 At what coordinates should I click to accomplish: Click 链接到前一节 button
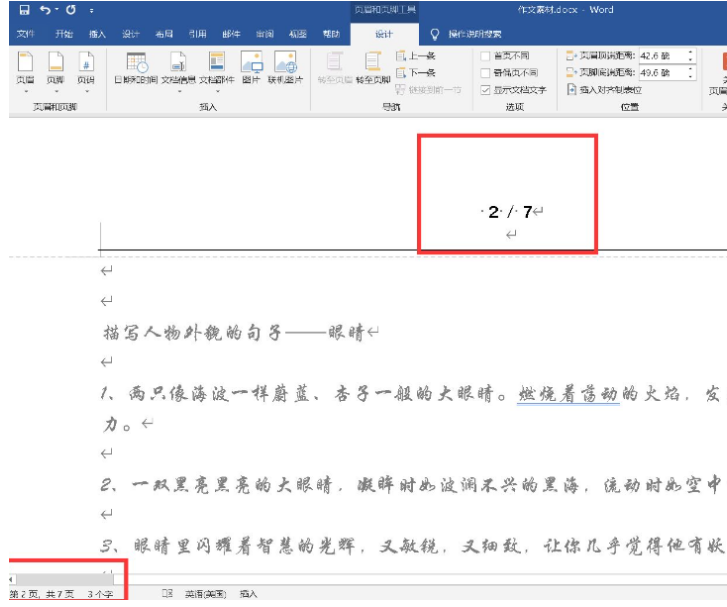pos(428,89)
